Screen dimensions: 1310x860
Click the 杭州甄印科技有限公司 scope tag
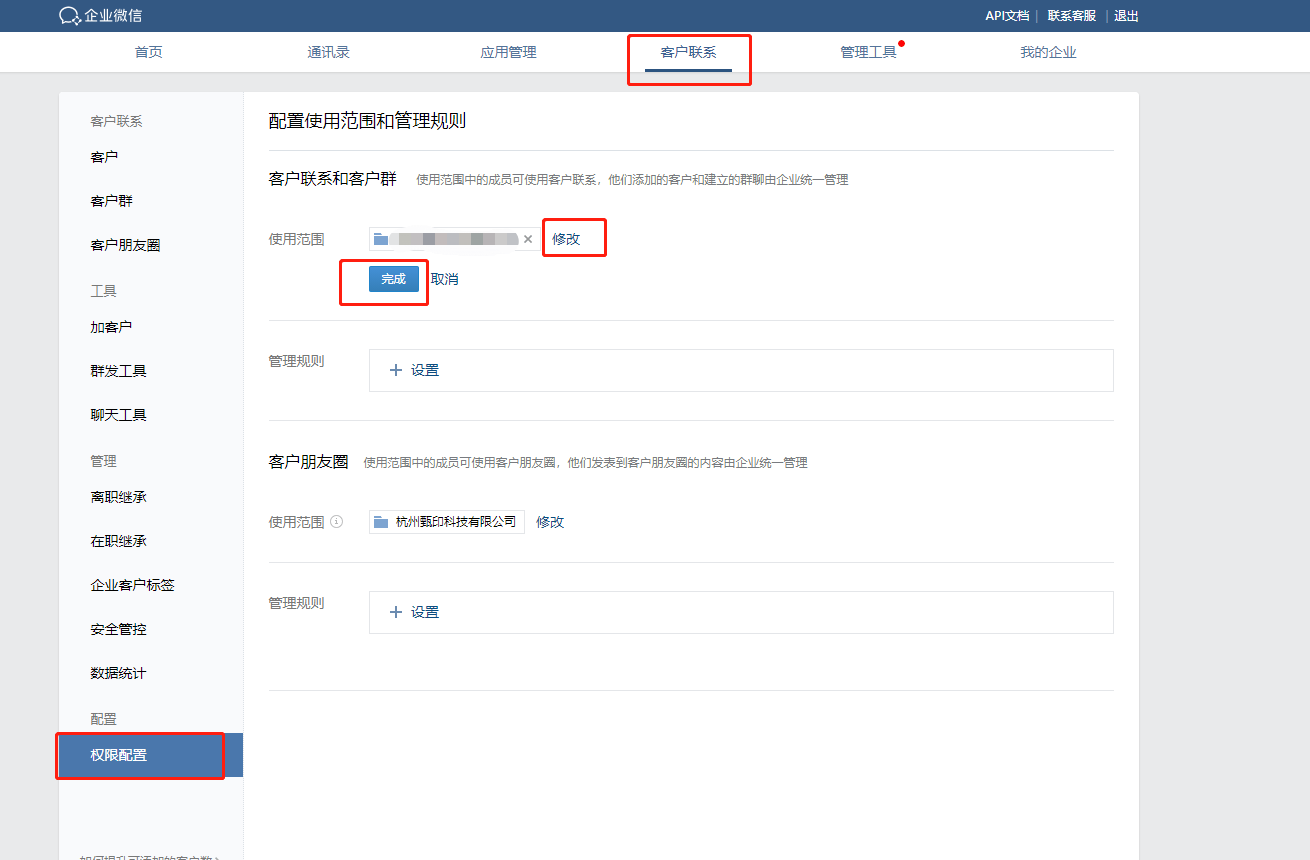coord(447,521)
